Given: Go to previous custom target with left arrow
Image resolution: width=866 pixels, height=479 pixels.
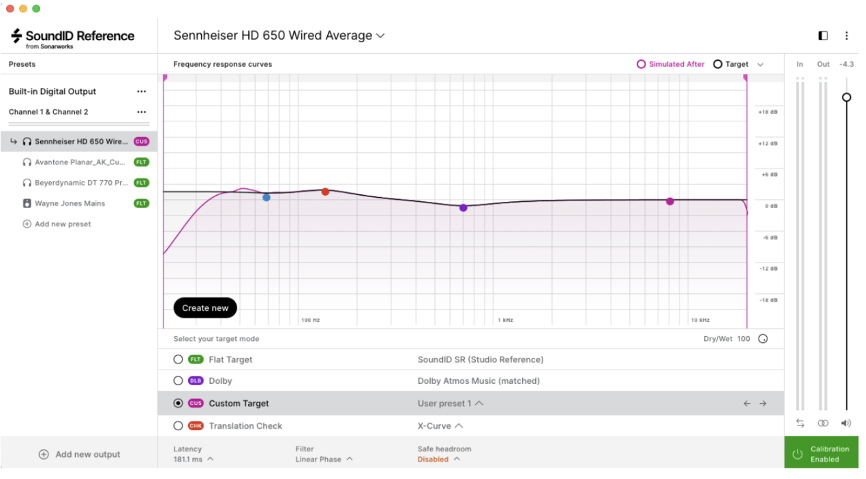Looking at the screenshot, I should 746,403.
